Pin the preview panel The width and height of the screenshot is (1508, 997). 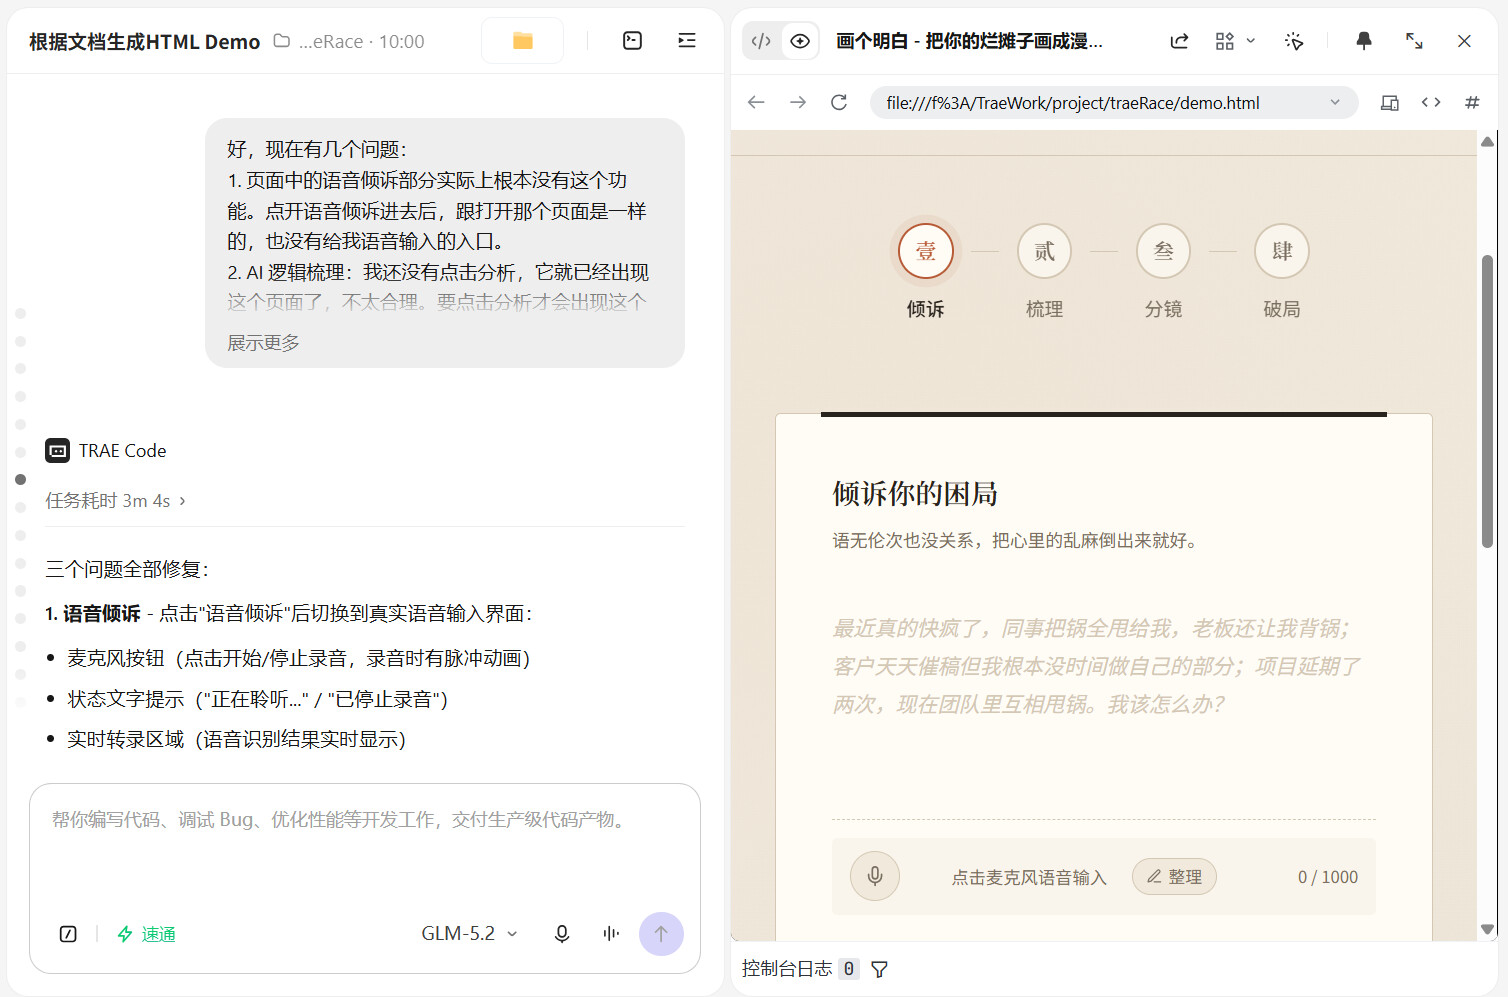click(x=1364, y=41)
